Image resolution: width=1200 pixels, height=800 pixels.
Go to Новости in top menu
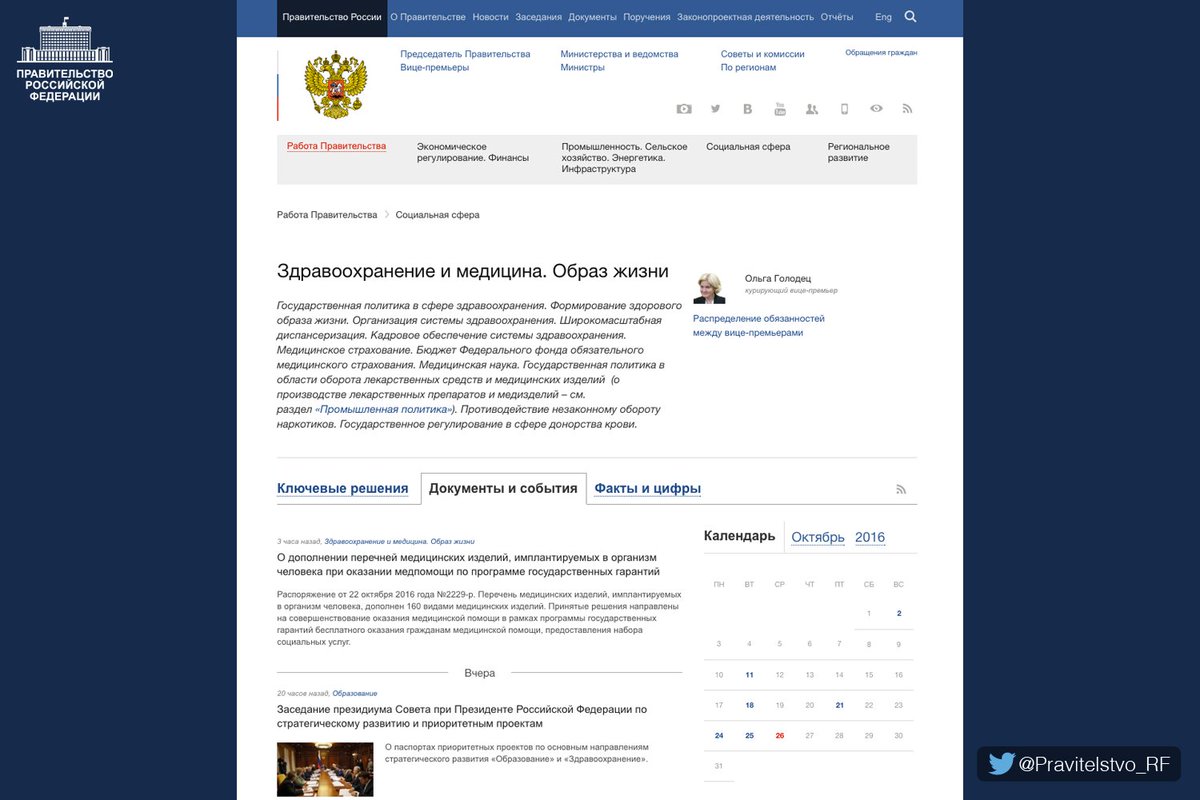point(490,17)
